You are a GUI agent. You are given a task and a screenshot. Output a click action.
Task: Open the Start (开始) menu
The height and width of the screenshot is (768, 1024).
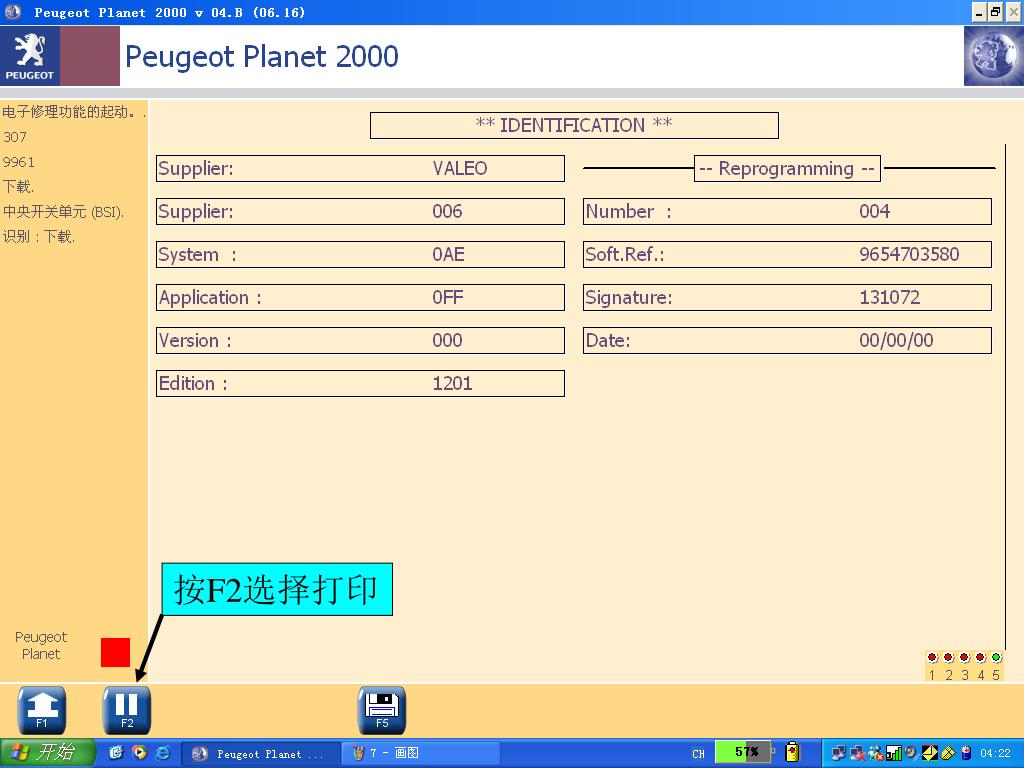(x=48, y=753)
